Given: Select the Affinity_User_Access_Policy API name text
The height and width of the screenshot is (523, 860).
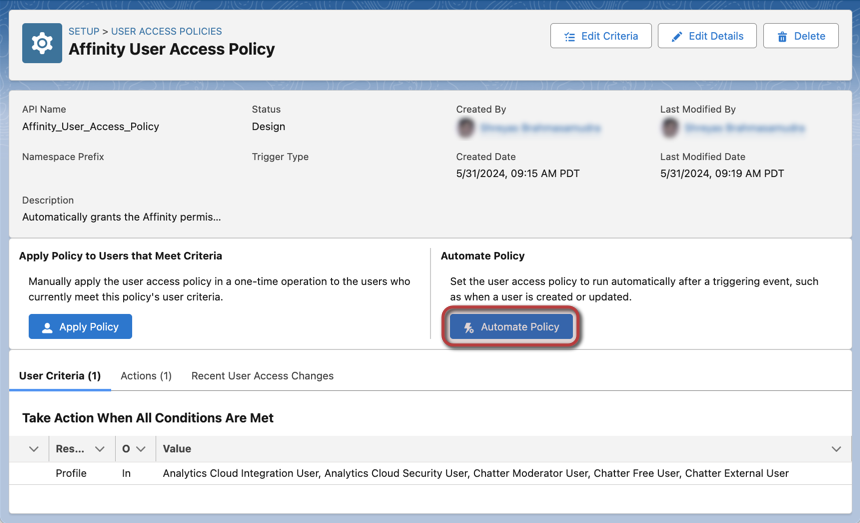Looking at the screenshot, I should tap(90, 127).
